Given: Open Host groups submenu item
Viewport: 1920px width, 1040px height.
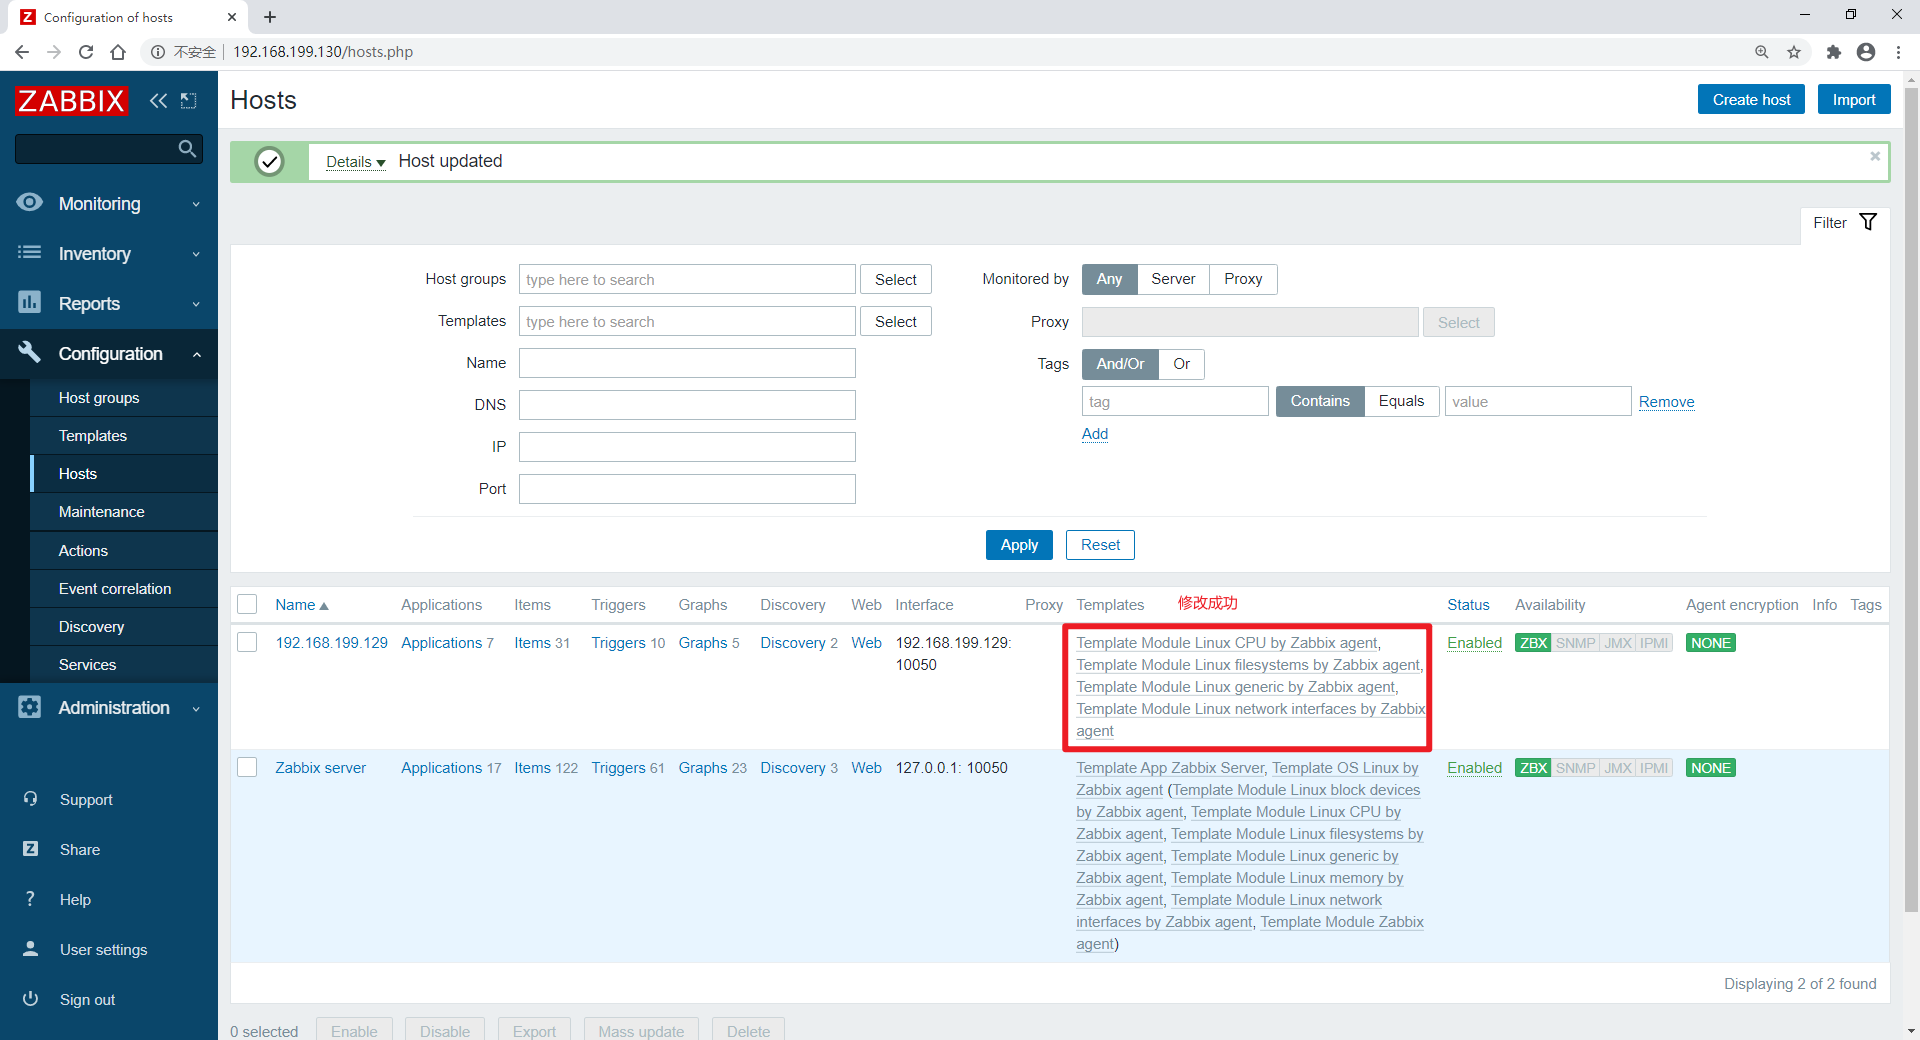Looking at the screenshot, I should pyautogui.click(x=124, y=397).
